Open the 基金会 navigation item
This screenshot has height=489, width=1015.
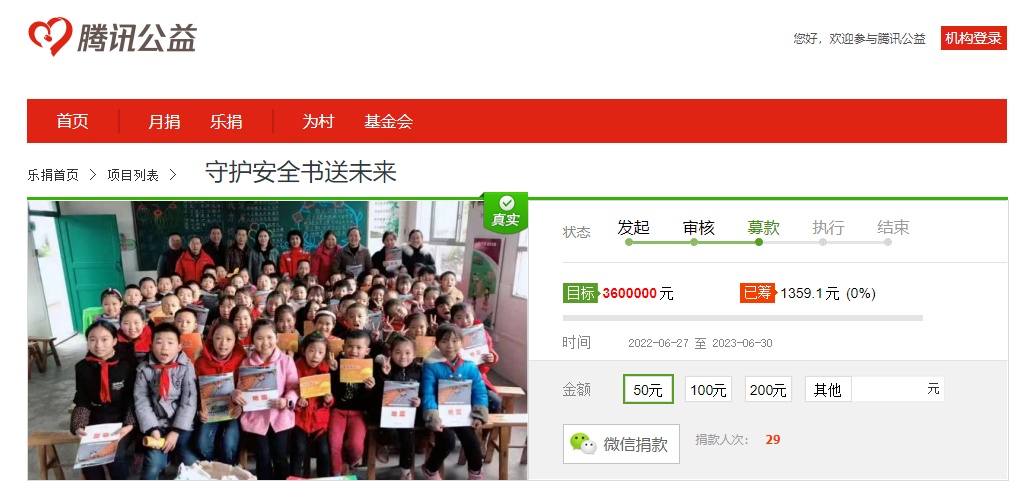pos(388,121)
